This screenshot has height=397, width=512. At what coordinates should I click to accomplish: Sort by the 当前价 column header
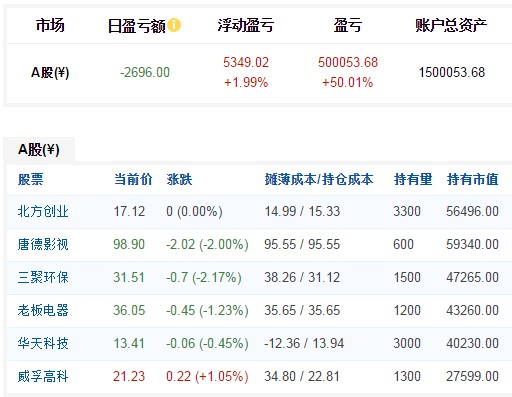tap(133, 179)
